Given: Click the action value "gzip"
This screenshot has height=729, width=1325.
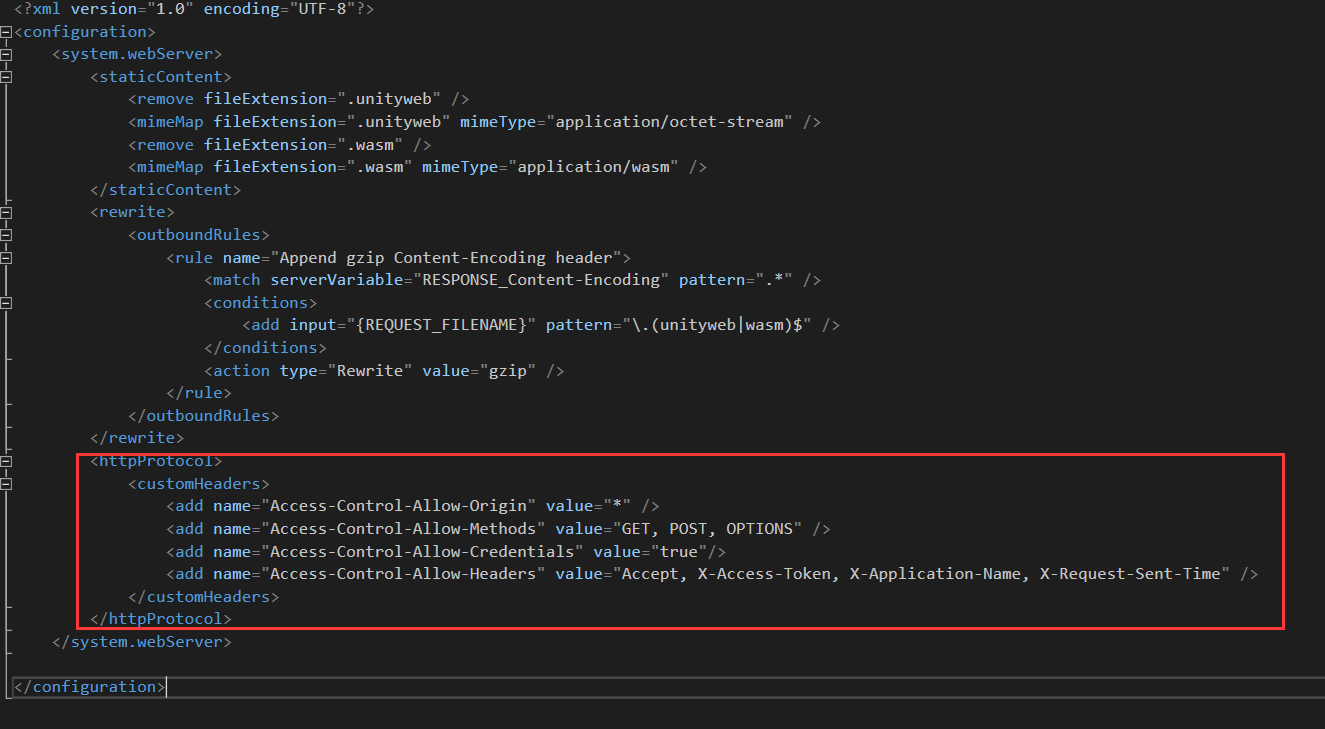Looking at the screenshot, I should point(507,371).
